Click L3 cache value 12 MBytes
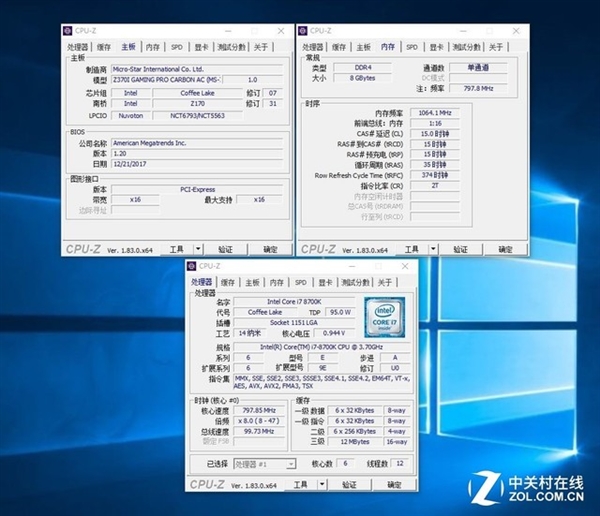The image size is (600, 516). [355, 442]
